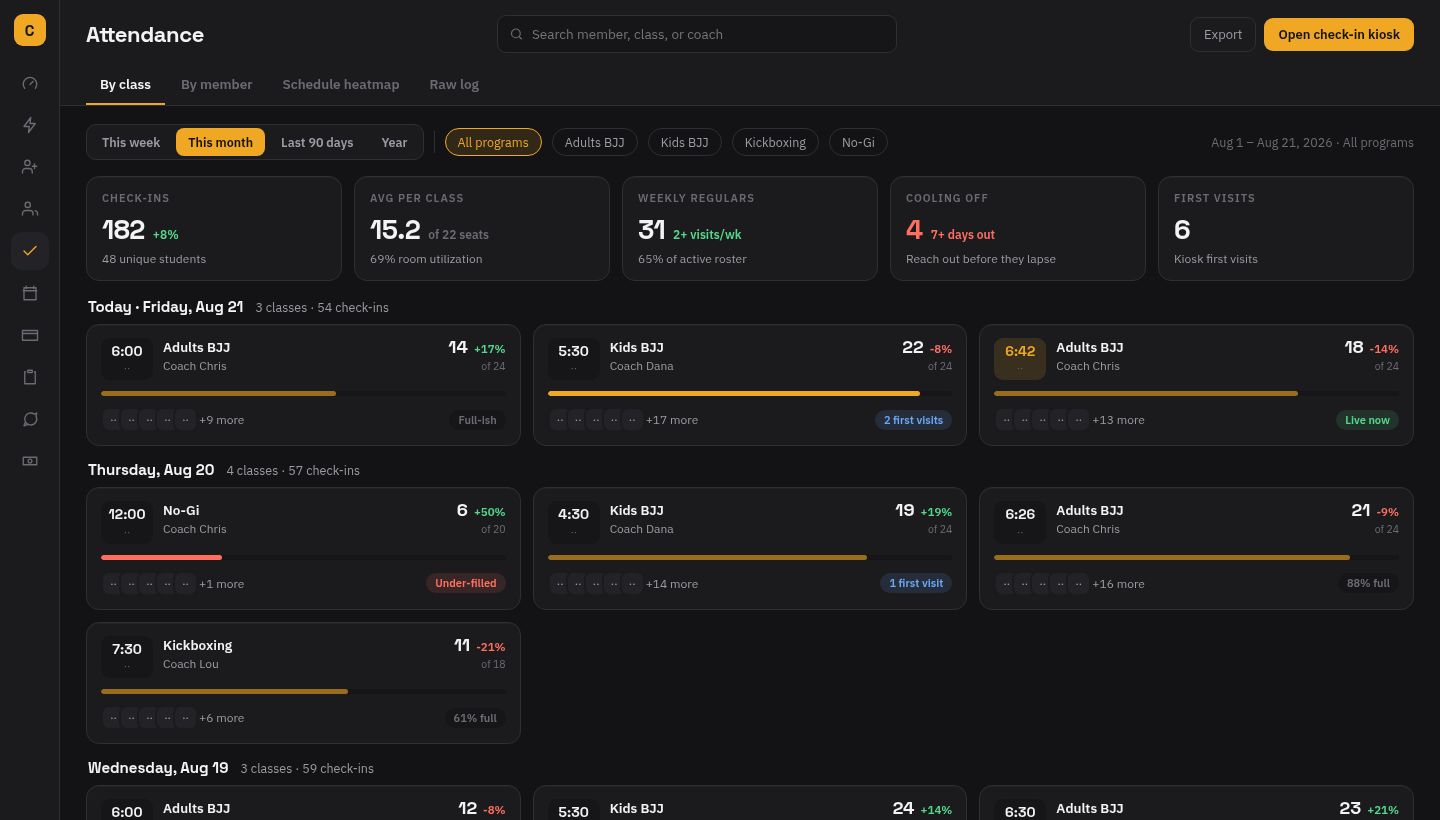Open the Raw log tab
Screen dimensions: 1440x820
(454, 85)
